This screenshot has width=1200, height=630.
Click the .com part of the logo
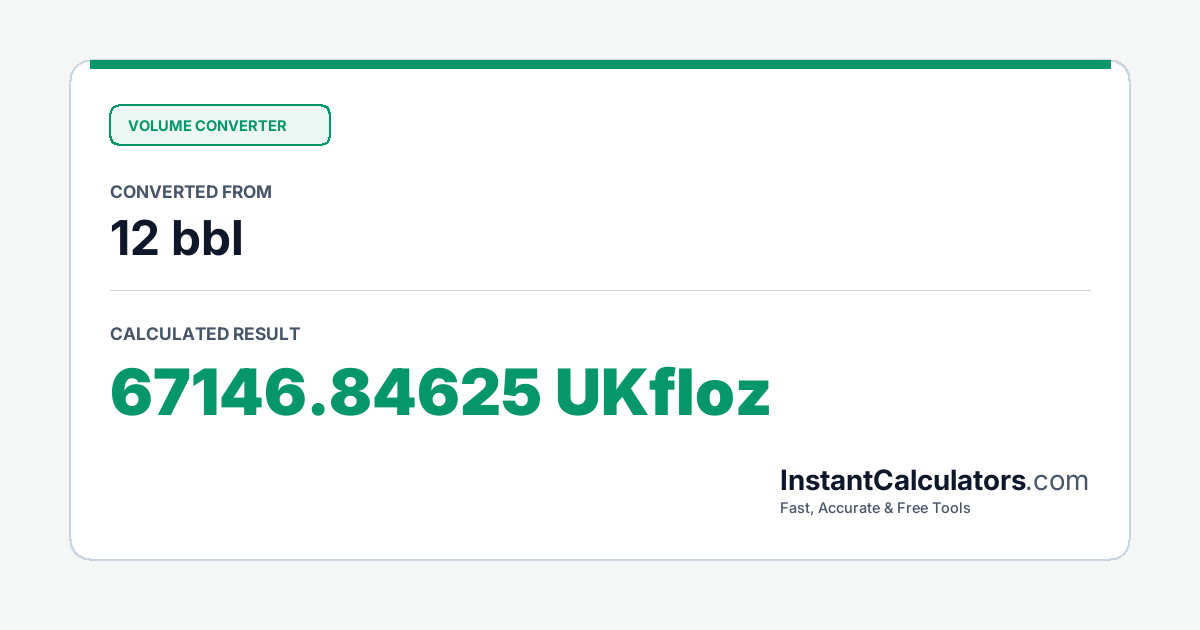pyautogui.click(x=1058, y=481)
